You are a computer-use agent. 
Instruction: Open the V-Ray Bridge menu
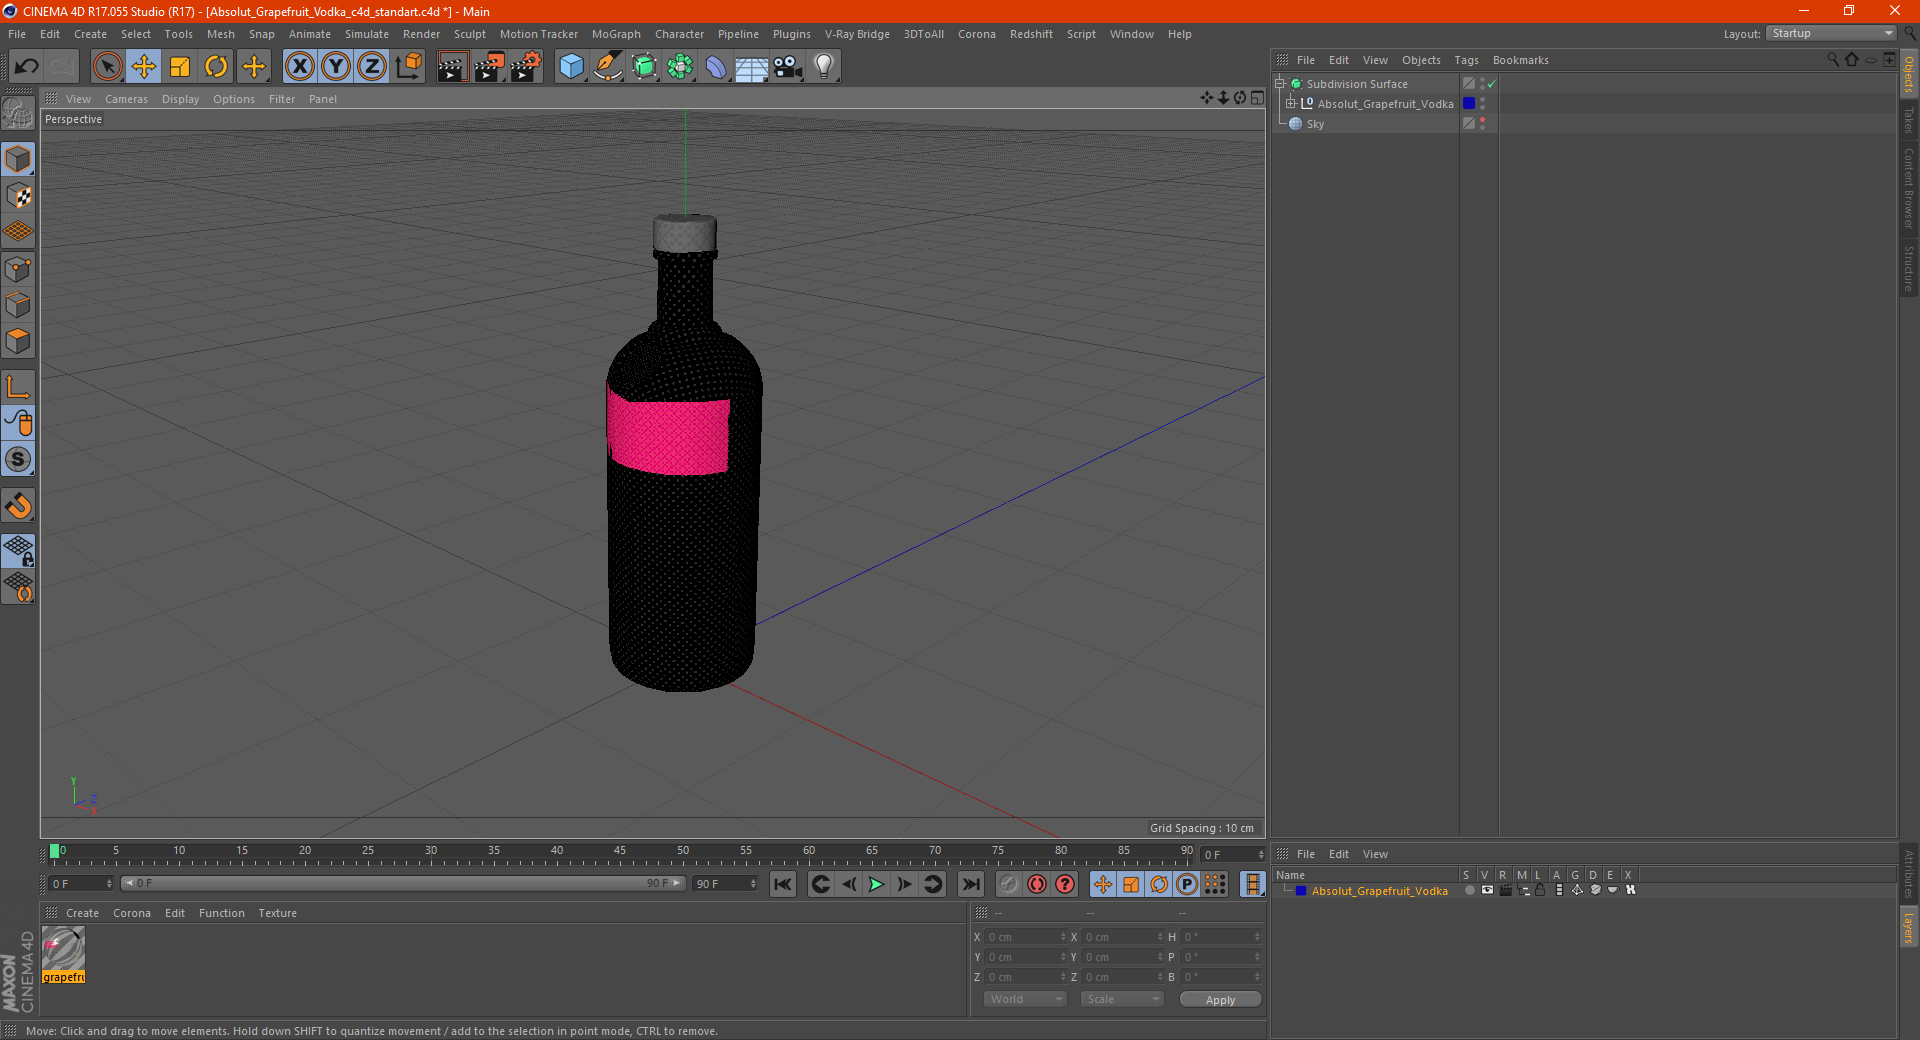pyautogui.click(x=857, y=34)
